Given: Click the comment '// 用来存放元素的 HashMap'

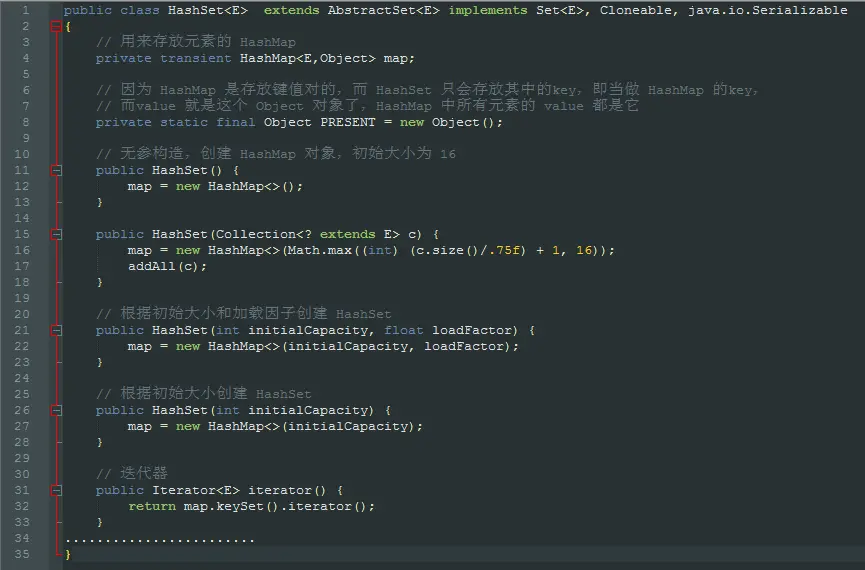Looking at the screenshot, I should [x=196, y=41].
